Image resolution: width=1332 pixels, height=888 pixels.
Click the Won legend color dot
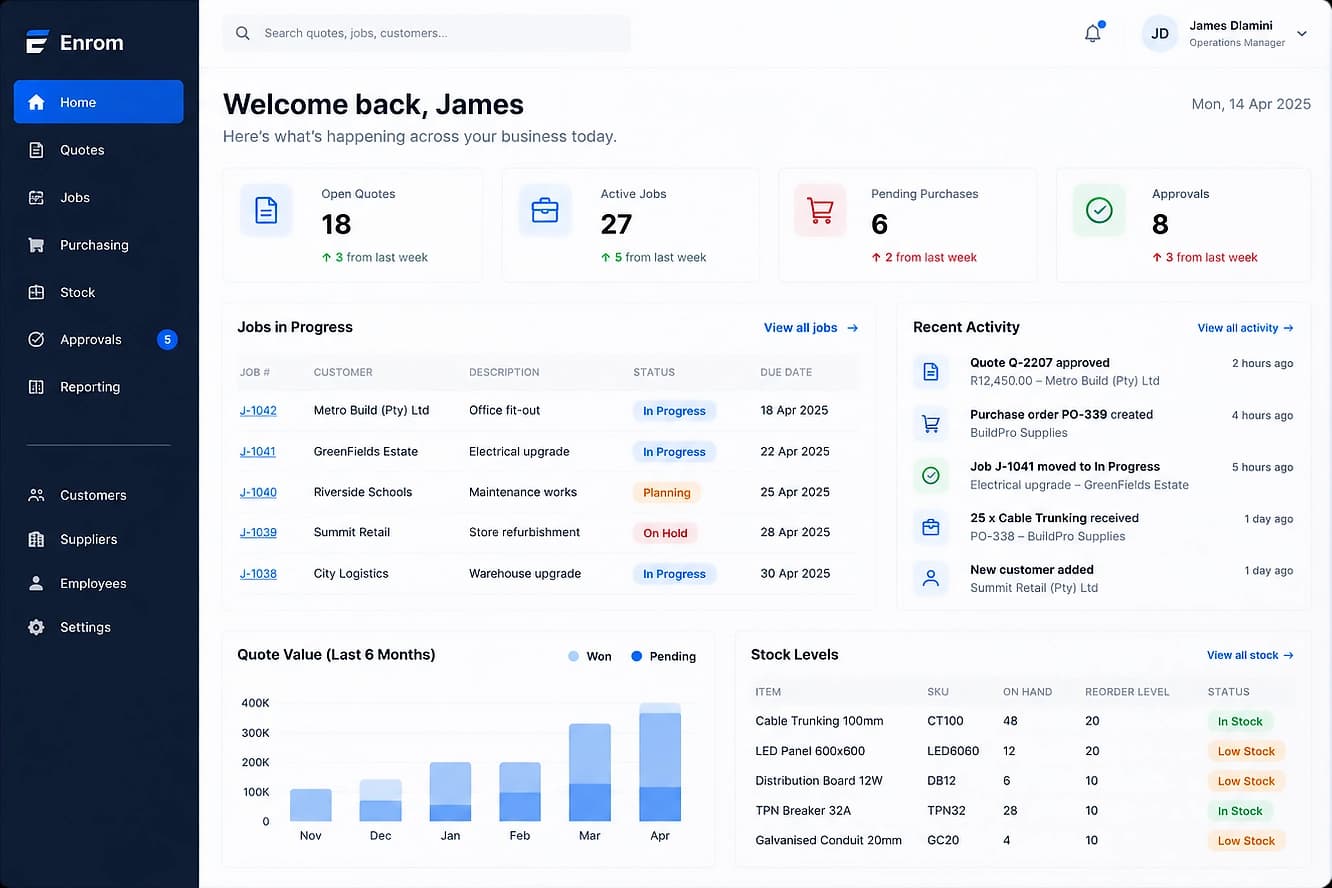[x=573, y=656]
